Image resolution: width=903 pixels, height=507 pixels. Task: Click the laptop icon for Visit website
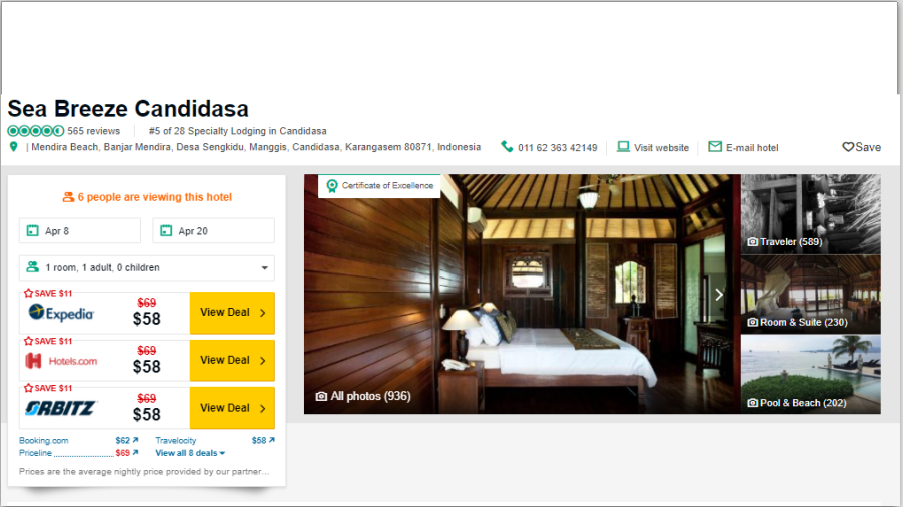(623, 146)
